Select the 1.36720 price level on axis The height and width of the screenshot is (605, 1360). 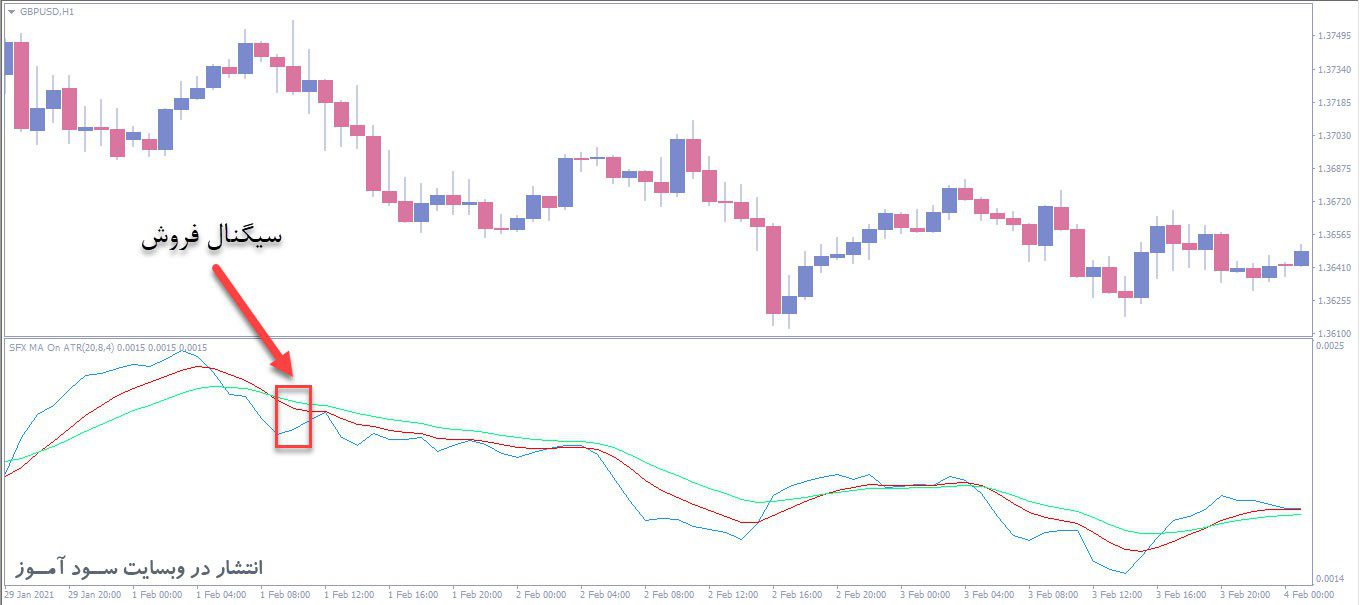(1334, 202)
